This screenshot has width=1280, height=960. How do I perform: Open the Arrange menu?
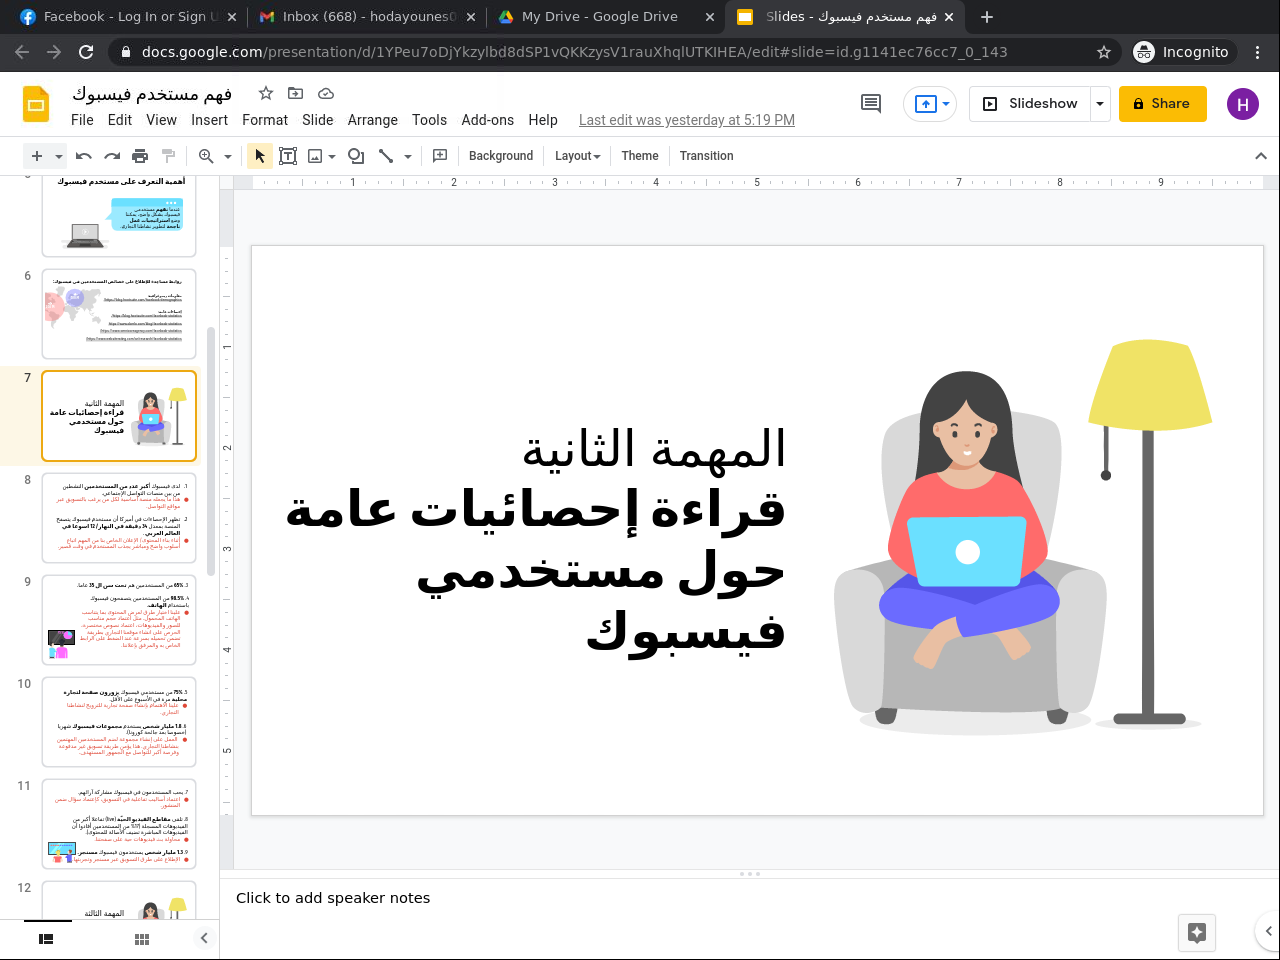coord(373,120)
